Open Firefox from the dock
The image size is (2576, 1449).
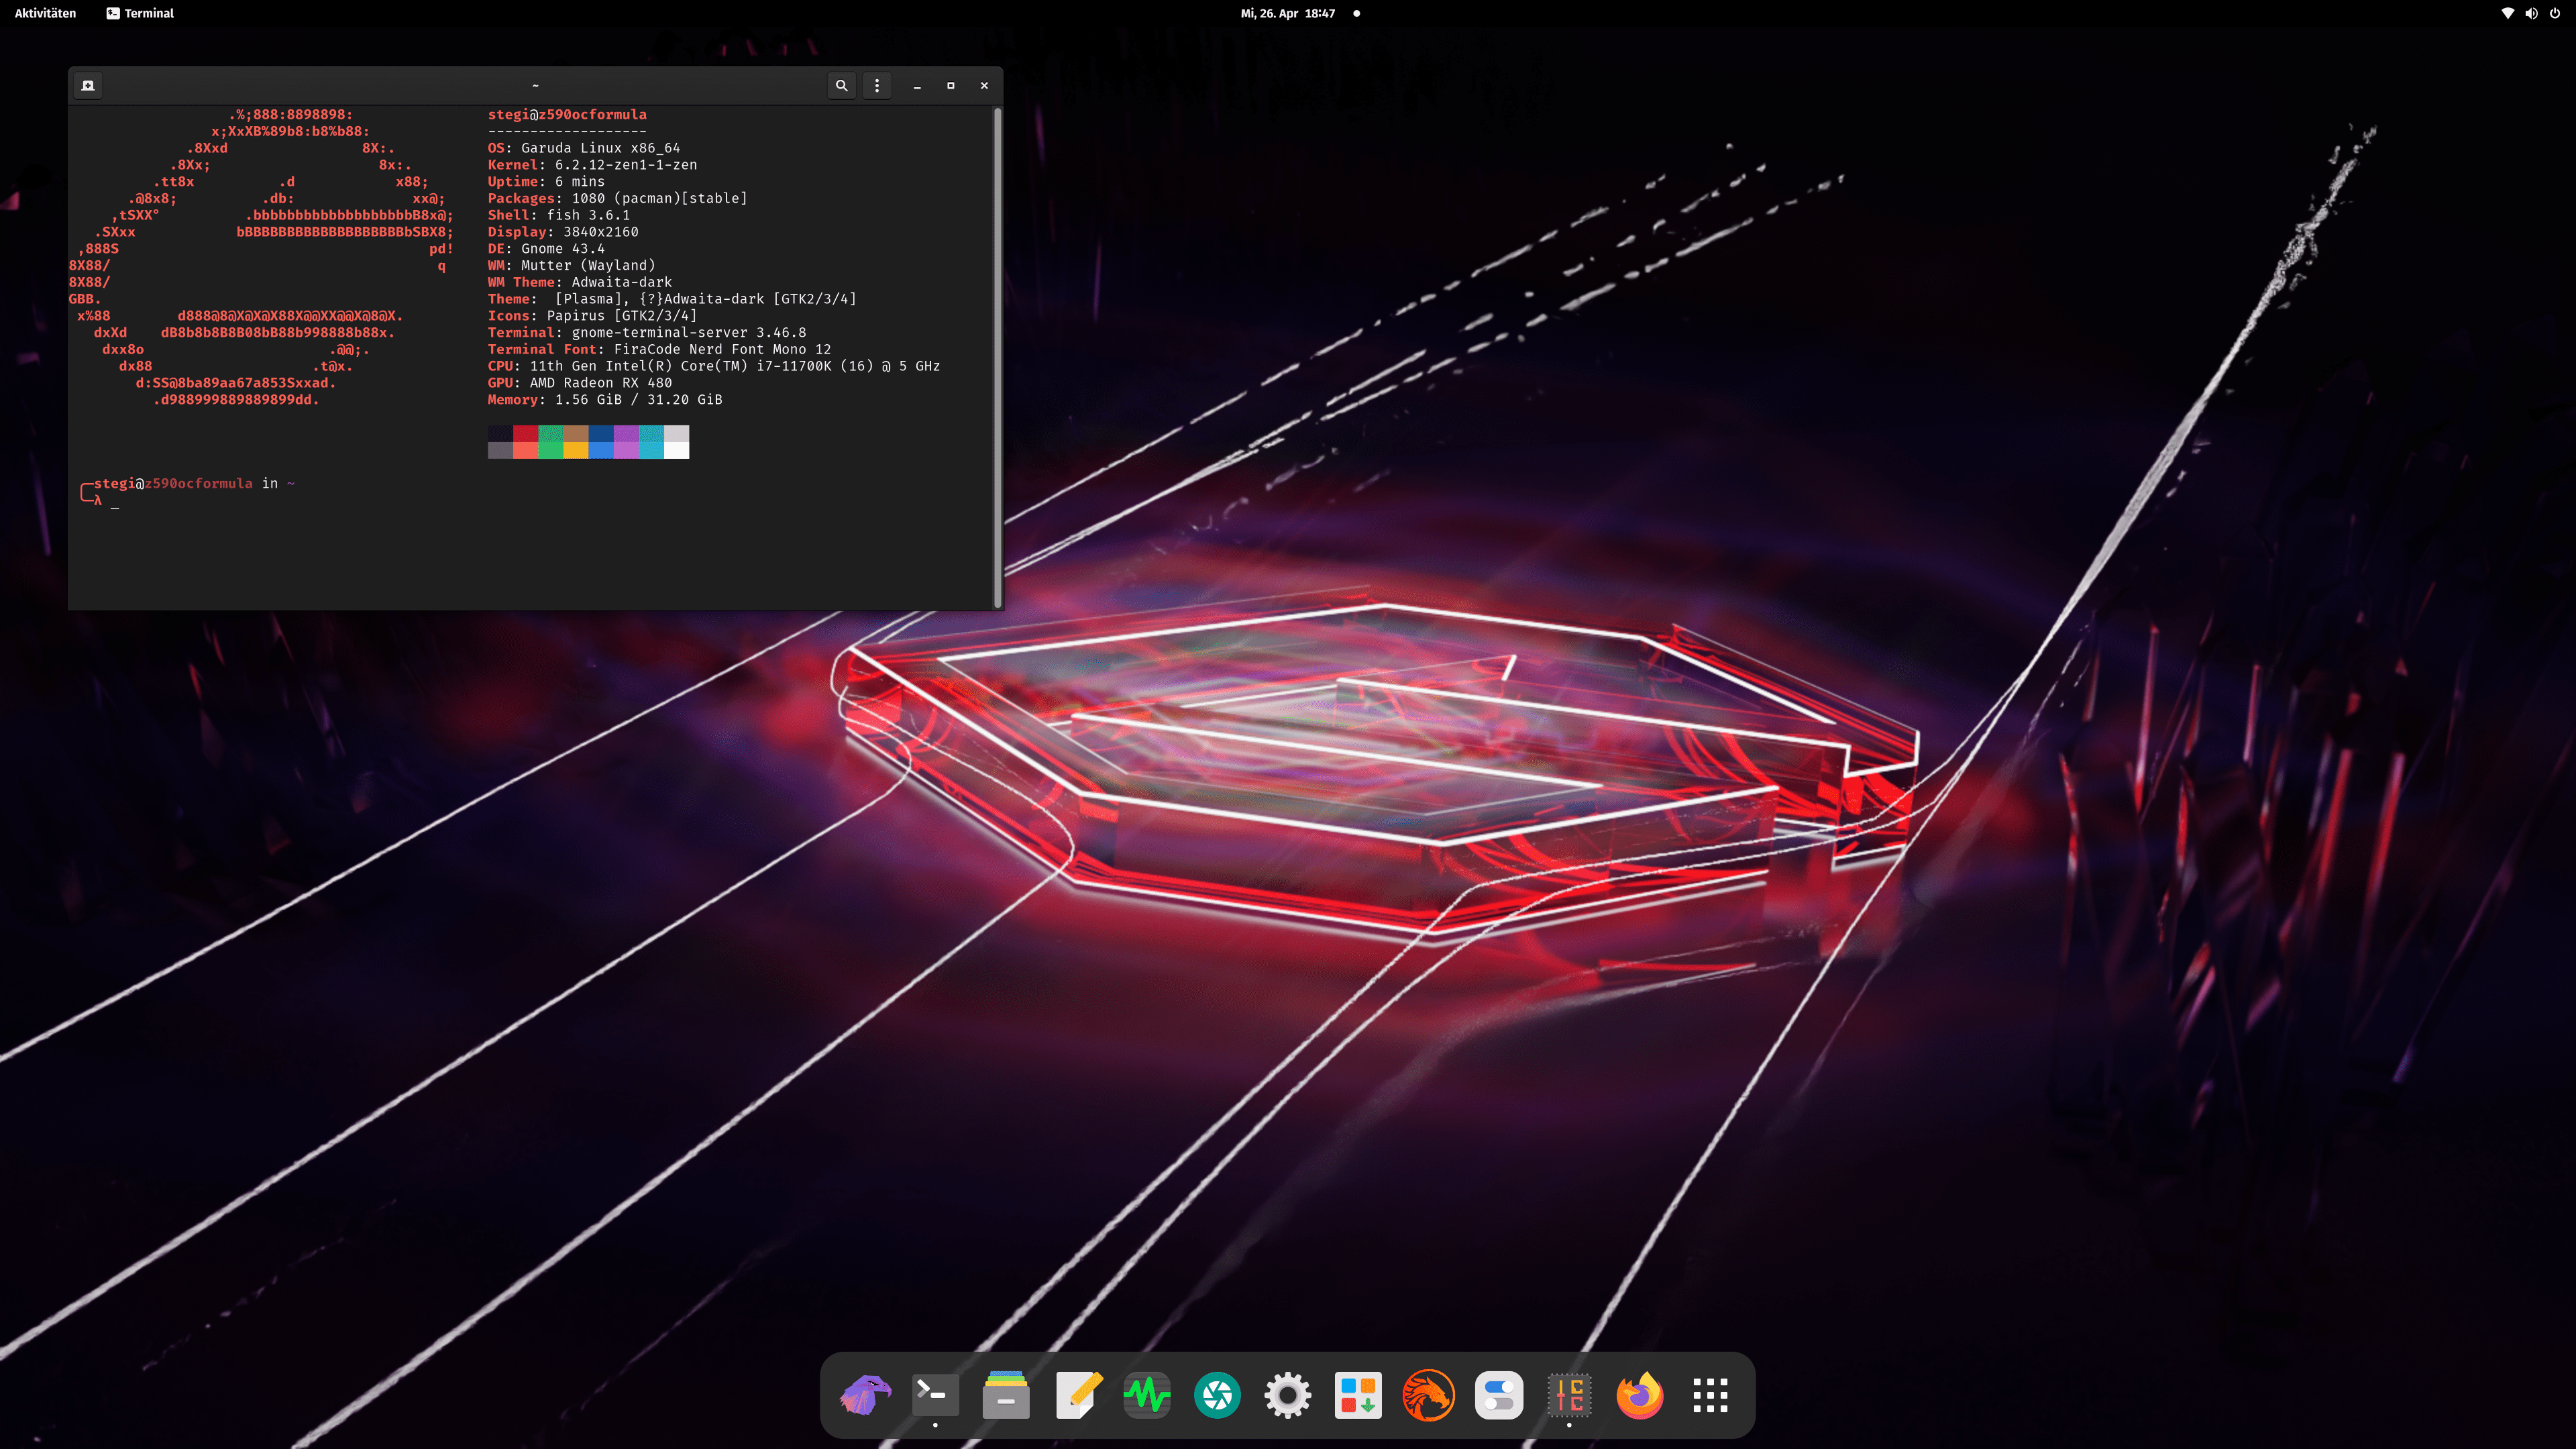(x=1640, y=1395)
